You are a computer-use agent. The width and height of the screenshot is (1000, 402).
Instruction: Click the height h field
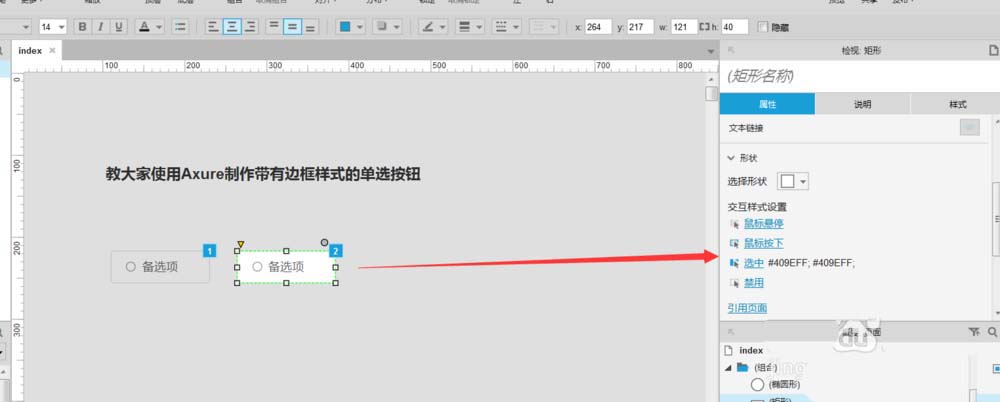point(734,27)
